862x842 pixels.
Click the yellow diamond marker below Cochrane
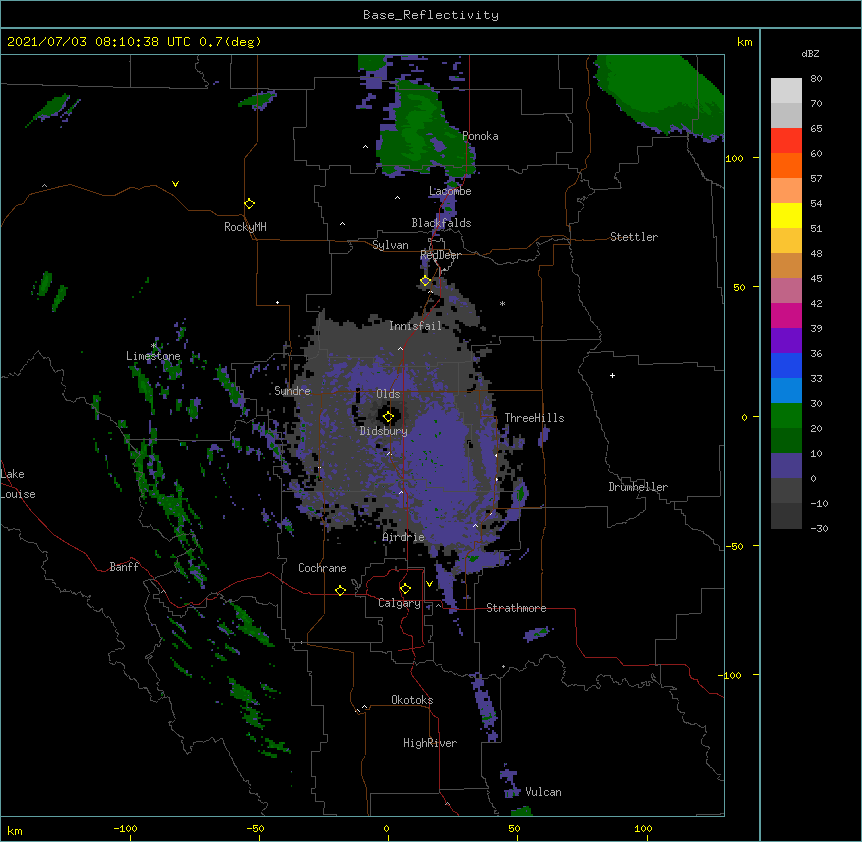[x=340, y=590]
